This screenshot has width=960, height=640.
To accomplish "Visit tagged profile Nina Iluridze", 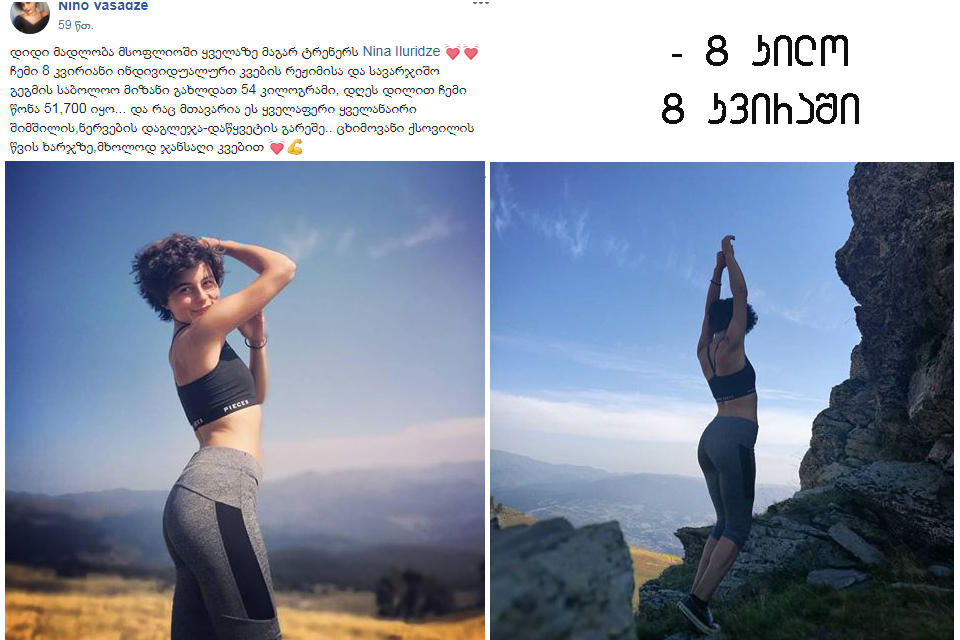I will pyautogui.click(x=402, y=52).
